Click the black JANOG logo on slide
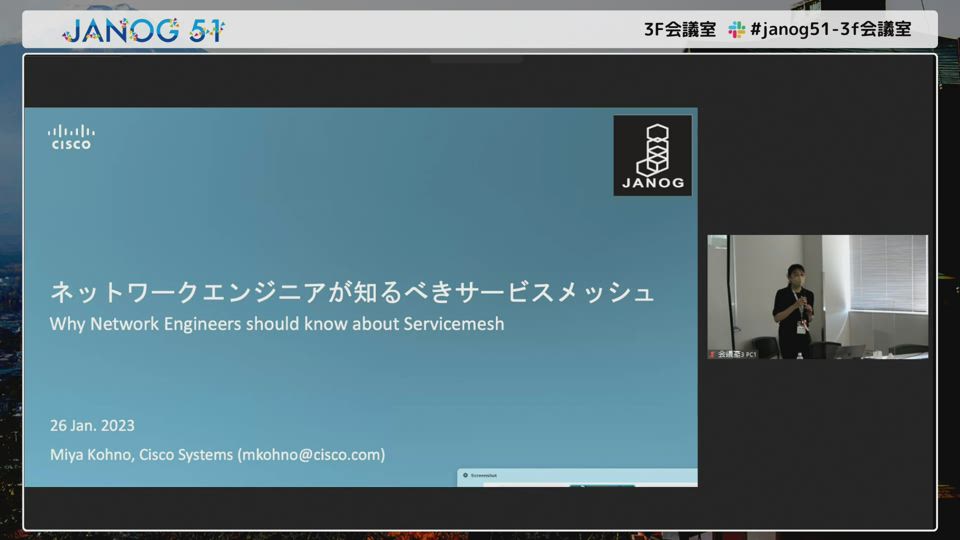The width and height of the screenshot is (960, 540). (652, 155)
